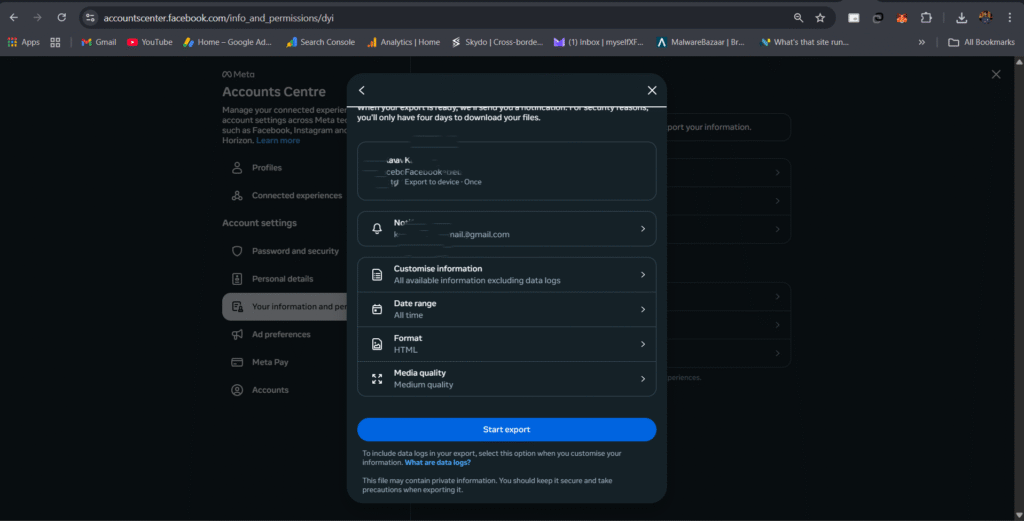Open site information icon in address bar
1024x521 pixels.
tap(90, 18)
